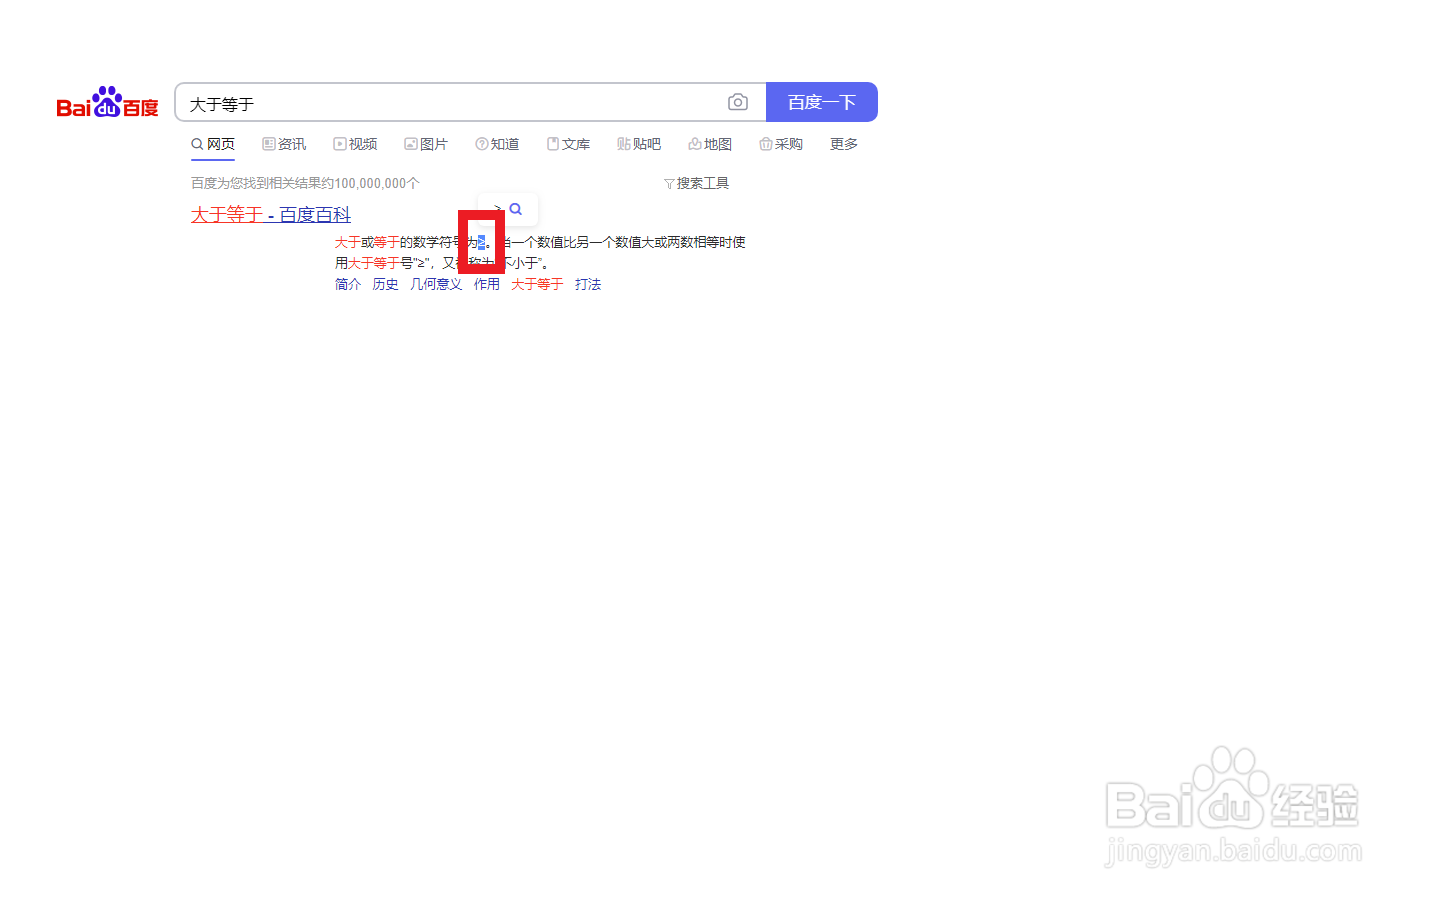The height and width of the screenshot is (900, 1440).
Task: Select the 网页 tab
Action: pyautogui.click(x=213, y=144)
